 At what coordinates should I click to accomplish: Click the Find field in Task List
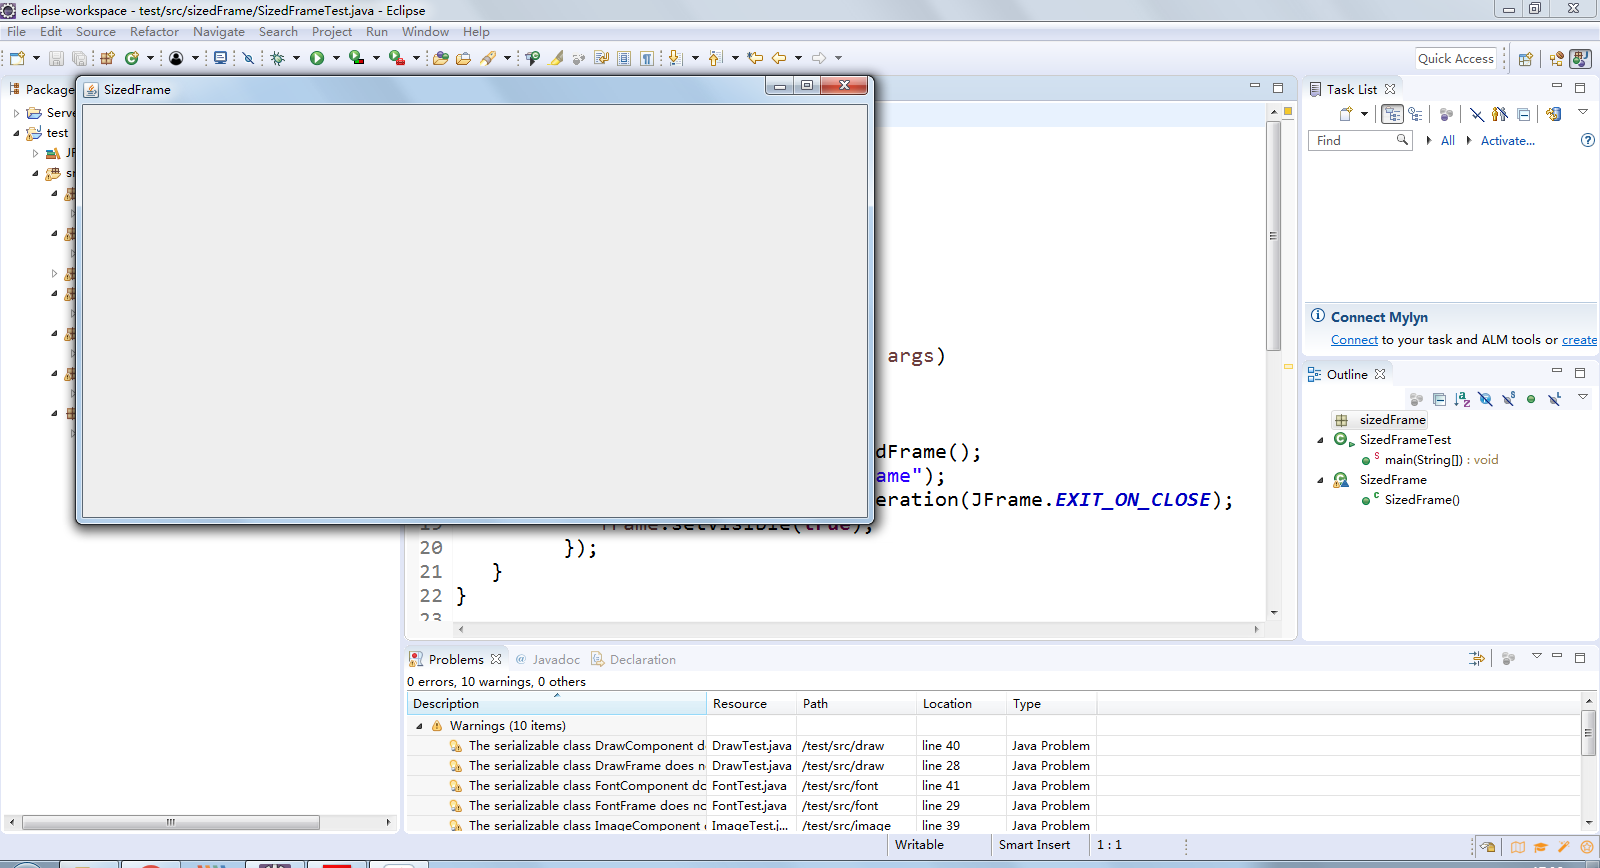(x=1359, y=140)
